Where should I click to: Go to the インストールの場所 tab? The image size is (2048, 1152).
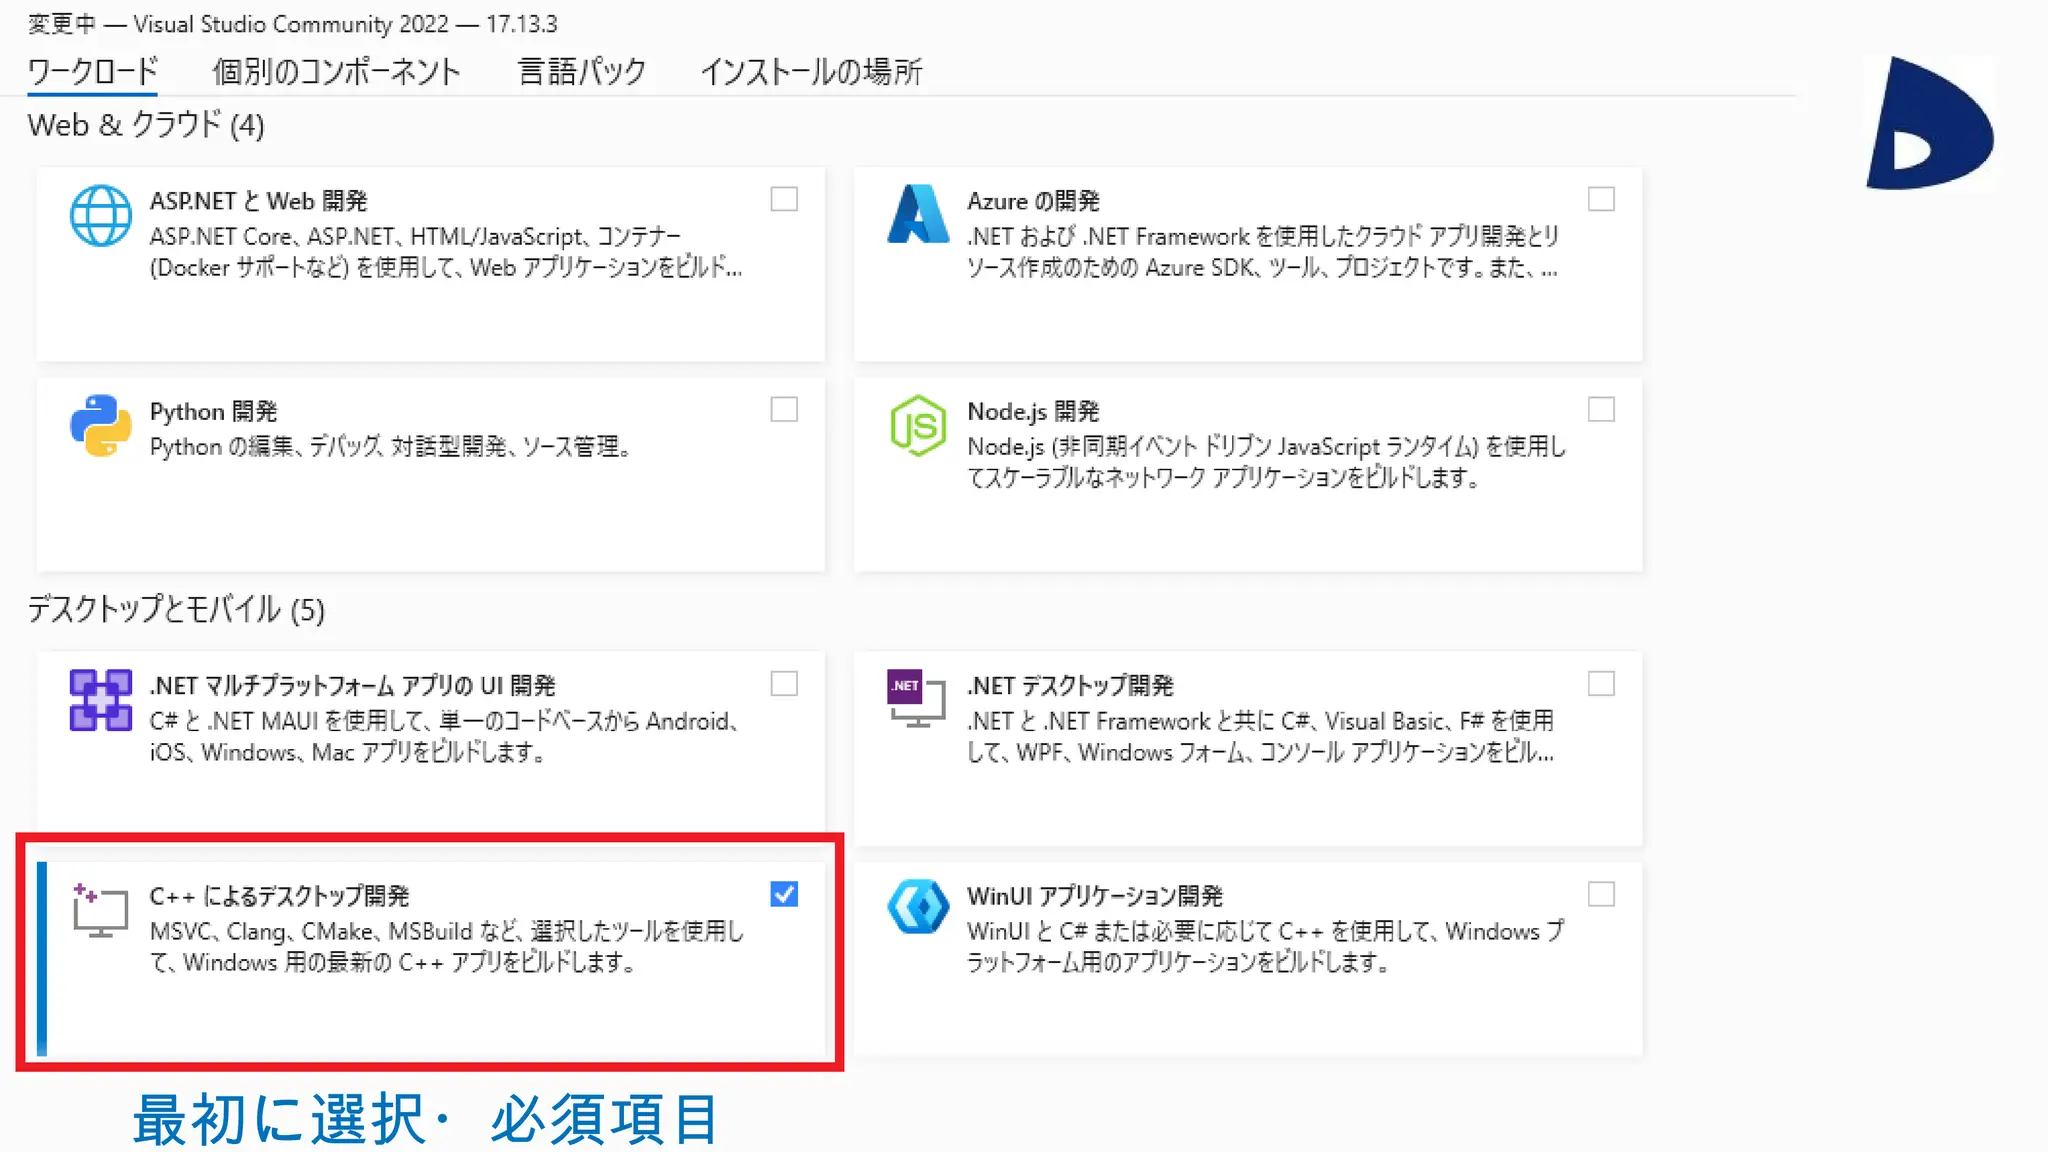pyautogui.click(x=810, y=72)
